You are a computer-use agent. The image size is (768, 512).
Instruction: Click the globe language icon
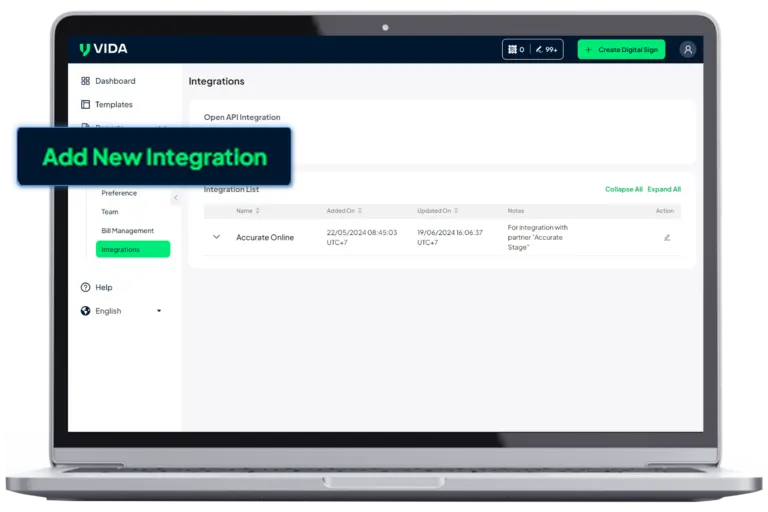coord(85,311)
